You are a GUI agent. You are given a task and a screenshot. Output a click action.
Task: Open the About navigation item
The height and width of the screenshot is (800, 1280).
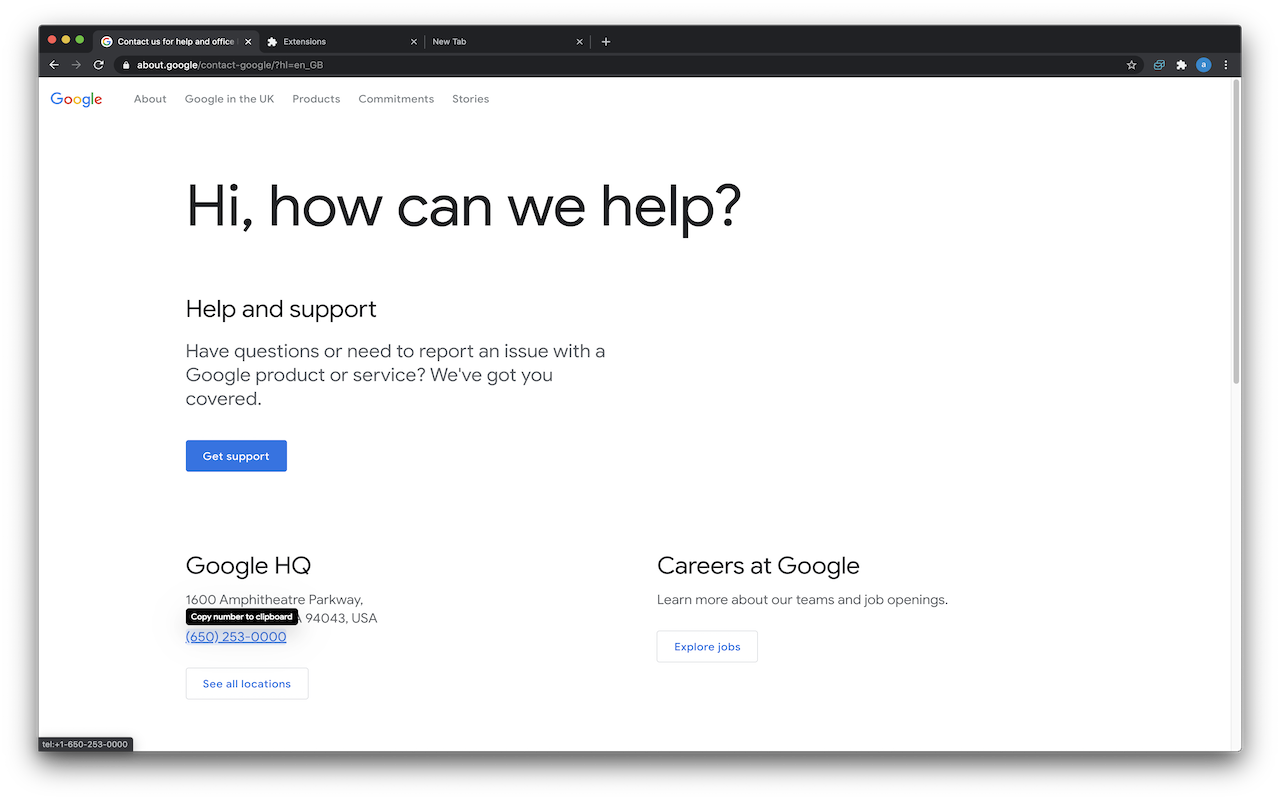[150, 99]
